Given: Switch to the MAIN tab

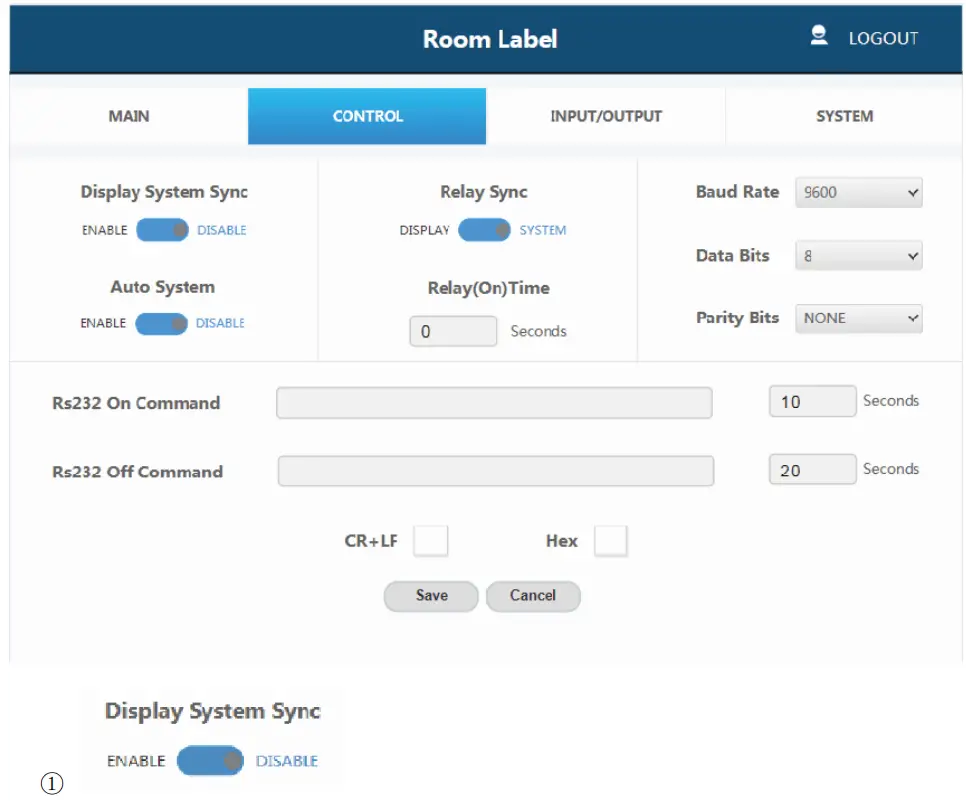Looking at the screenshot, I should click(129, 116).
